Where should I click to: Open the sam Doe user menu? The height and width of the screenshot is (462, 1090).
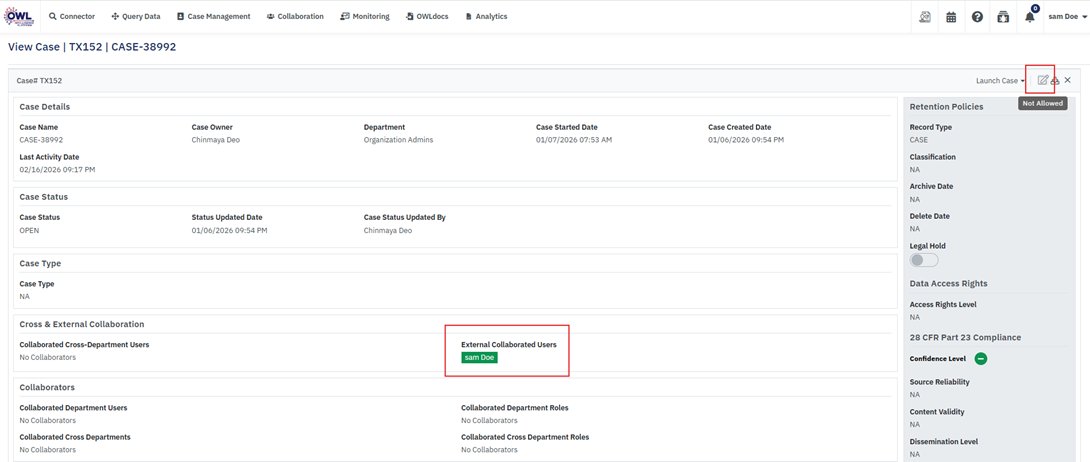tap(1067, 17)
